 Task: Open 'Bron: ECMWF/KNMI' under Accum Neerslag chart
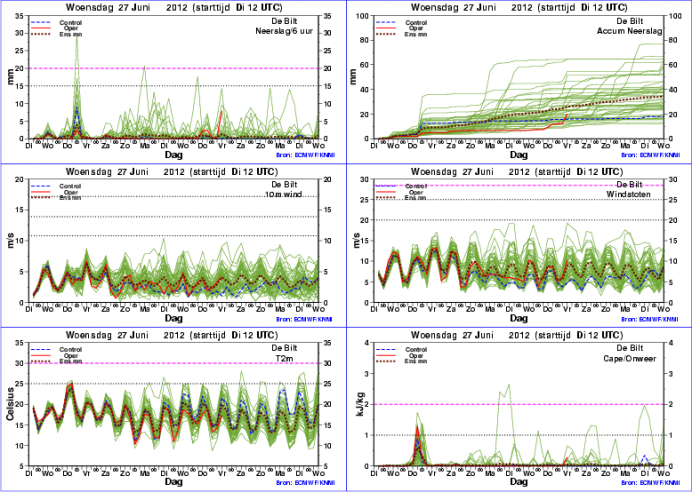click(651, 155)
